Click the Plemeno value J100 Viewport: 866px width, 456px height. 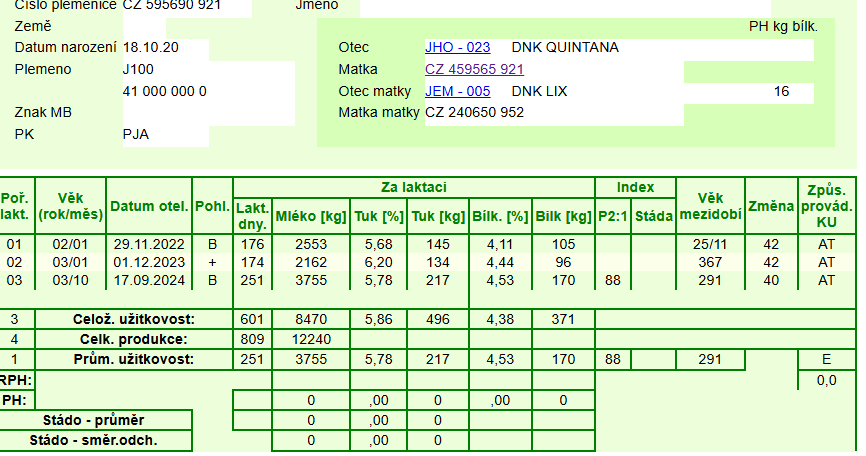coord(138,69)
